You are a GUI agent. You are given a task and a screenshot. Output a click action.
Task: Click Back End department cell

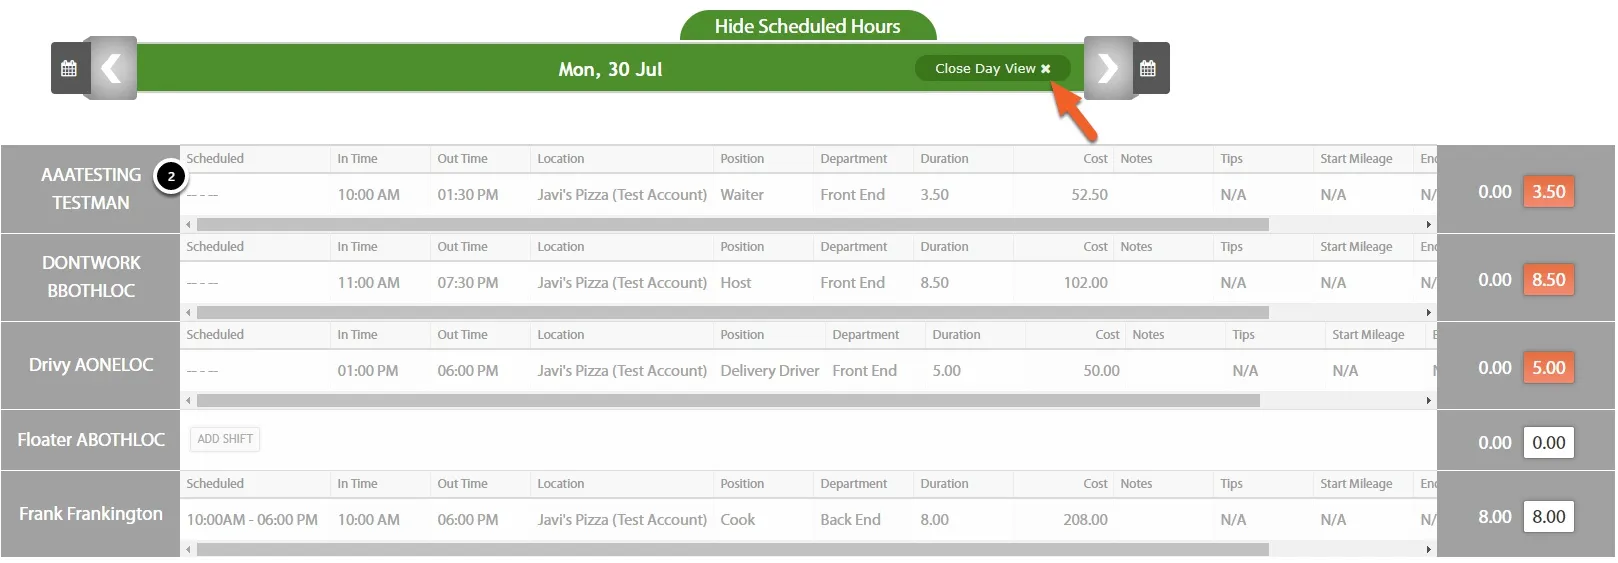click(850, 520)
